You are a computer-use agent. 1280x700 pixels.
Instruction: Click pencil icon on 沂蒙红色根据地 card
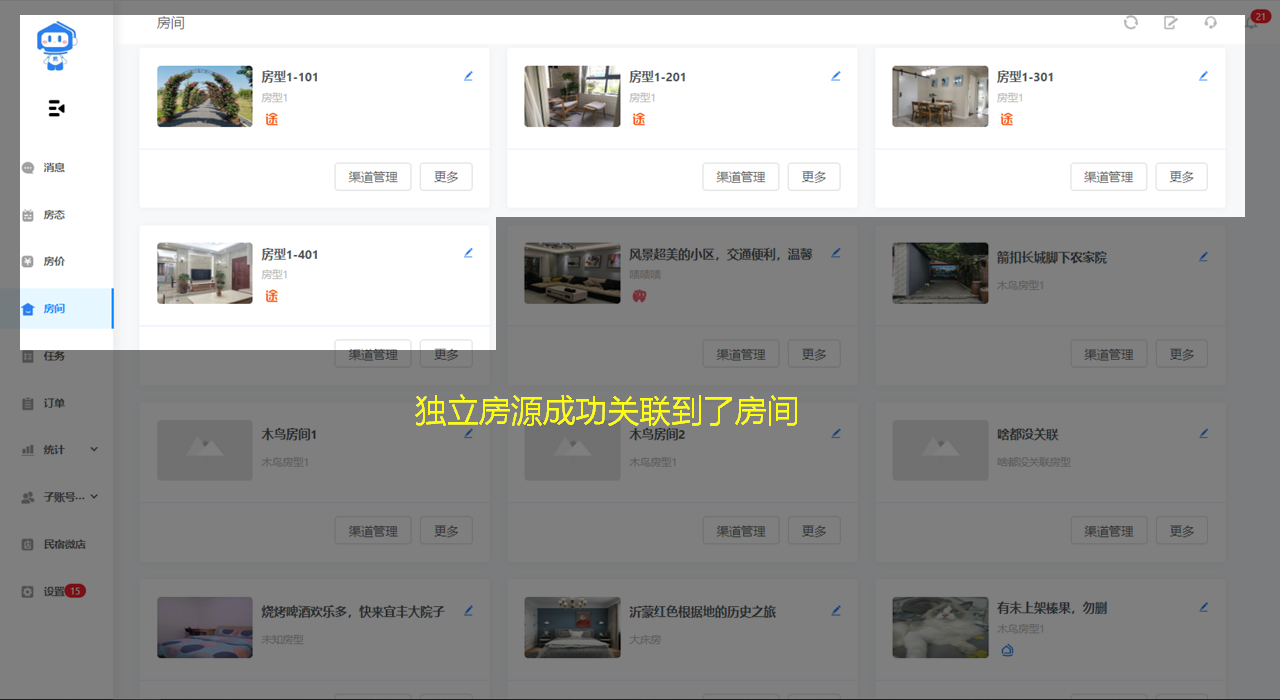click(x=836, y=610)
